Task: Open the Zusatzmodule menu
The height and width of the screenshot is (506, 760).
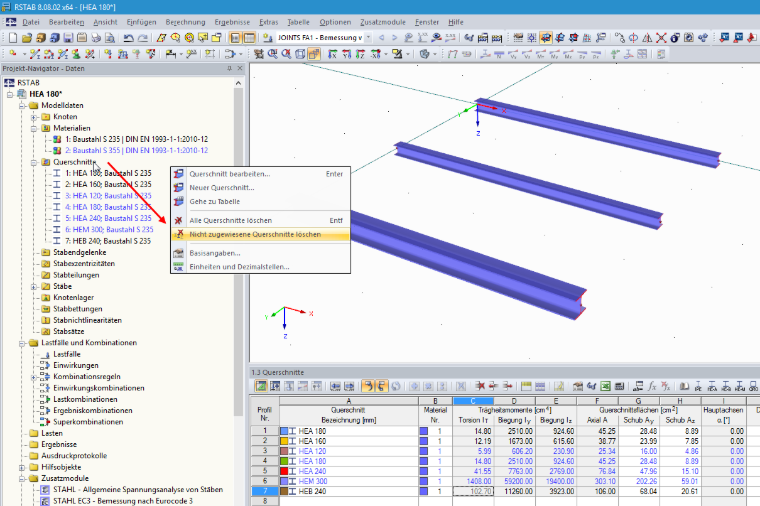Action: coord(382,22)
